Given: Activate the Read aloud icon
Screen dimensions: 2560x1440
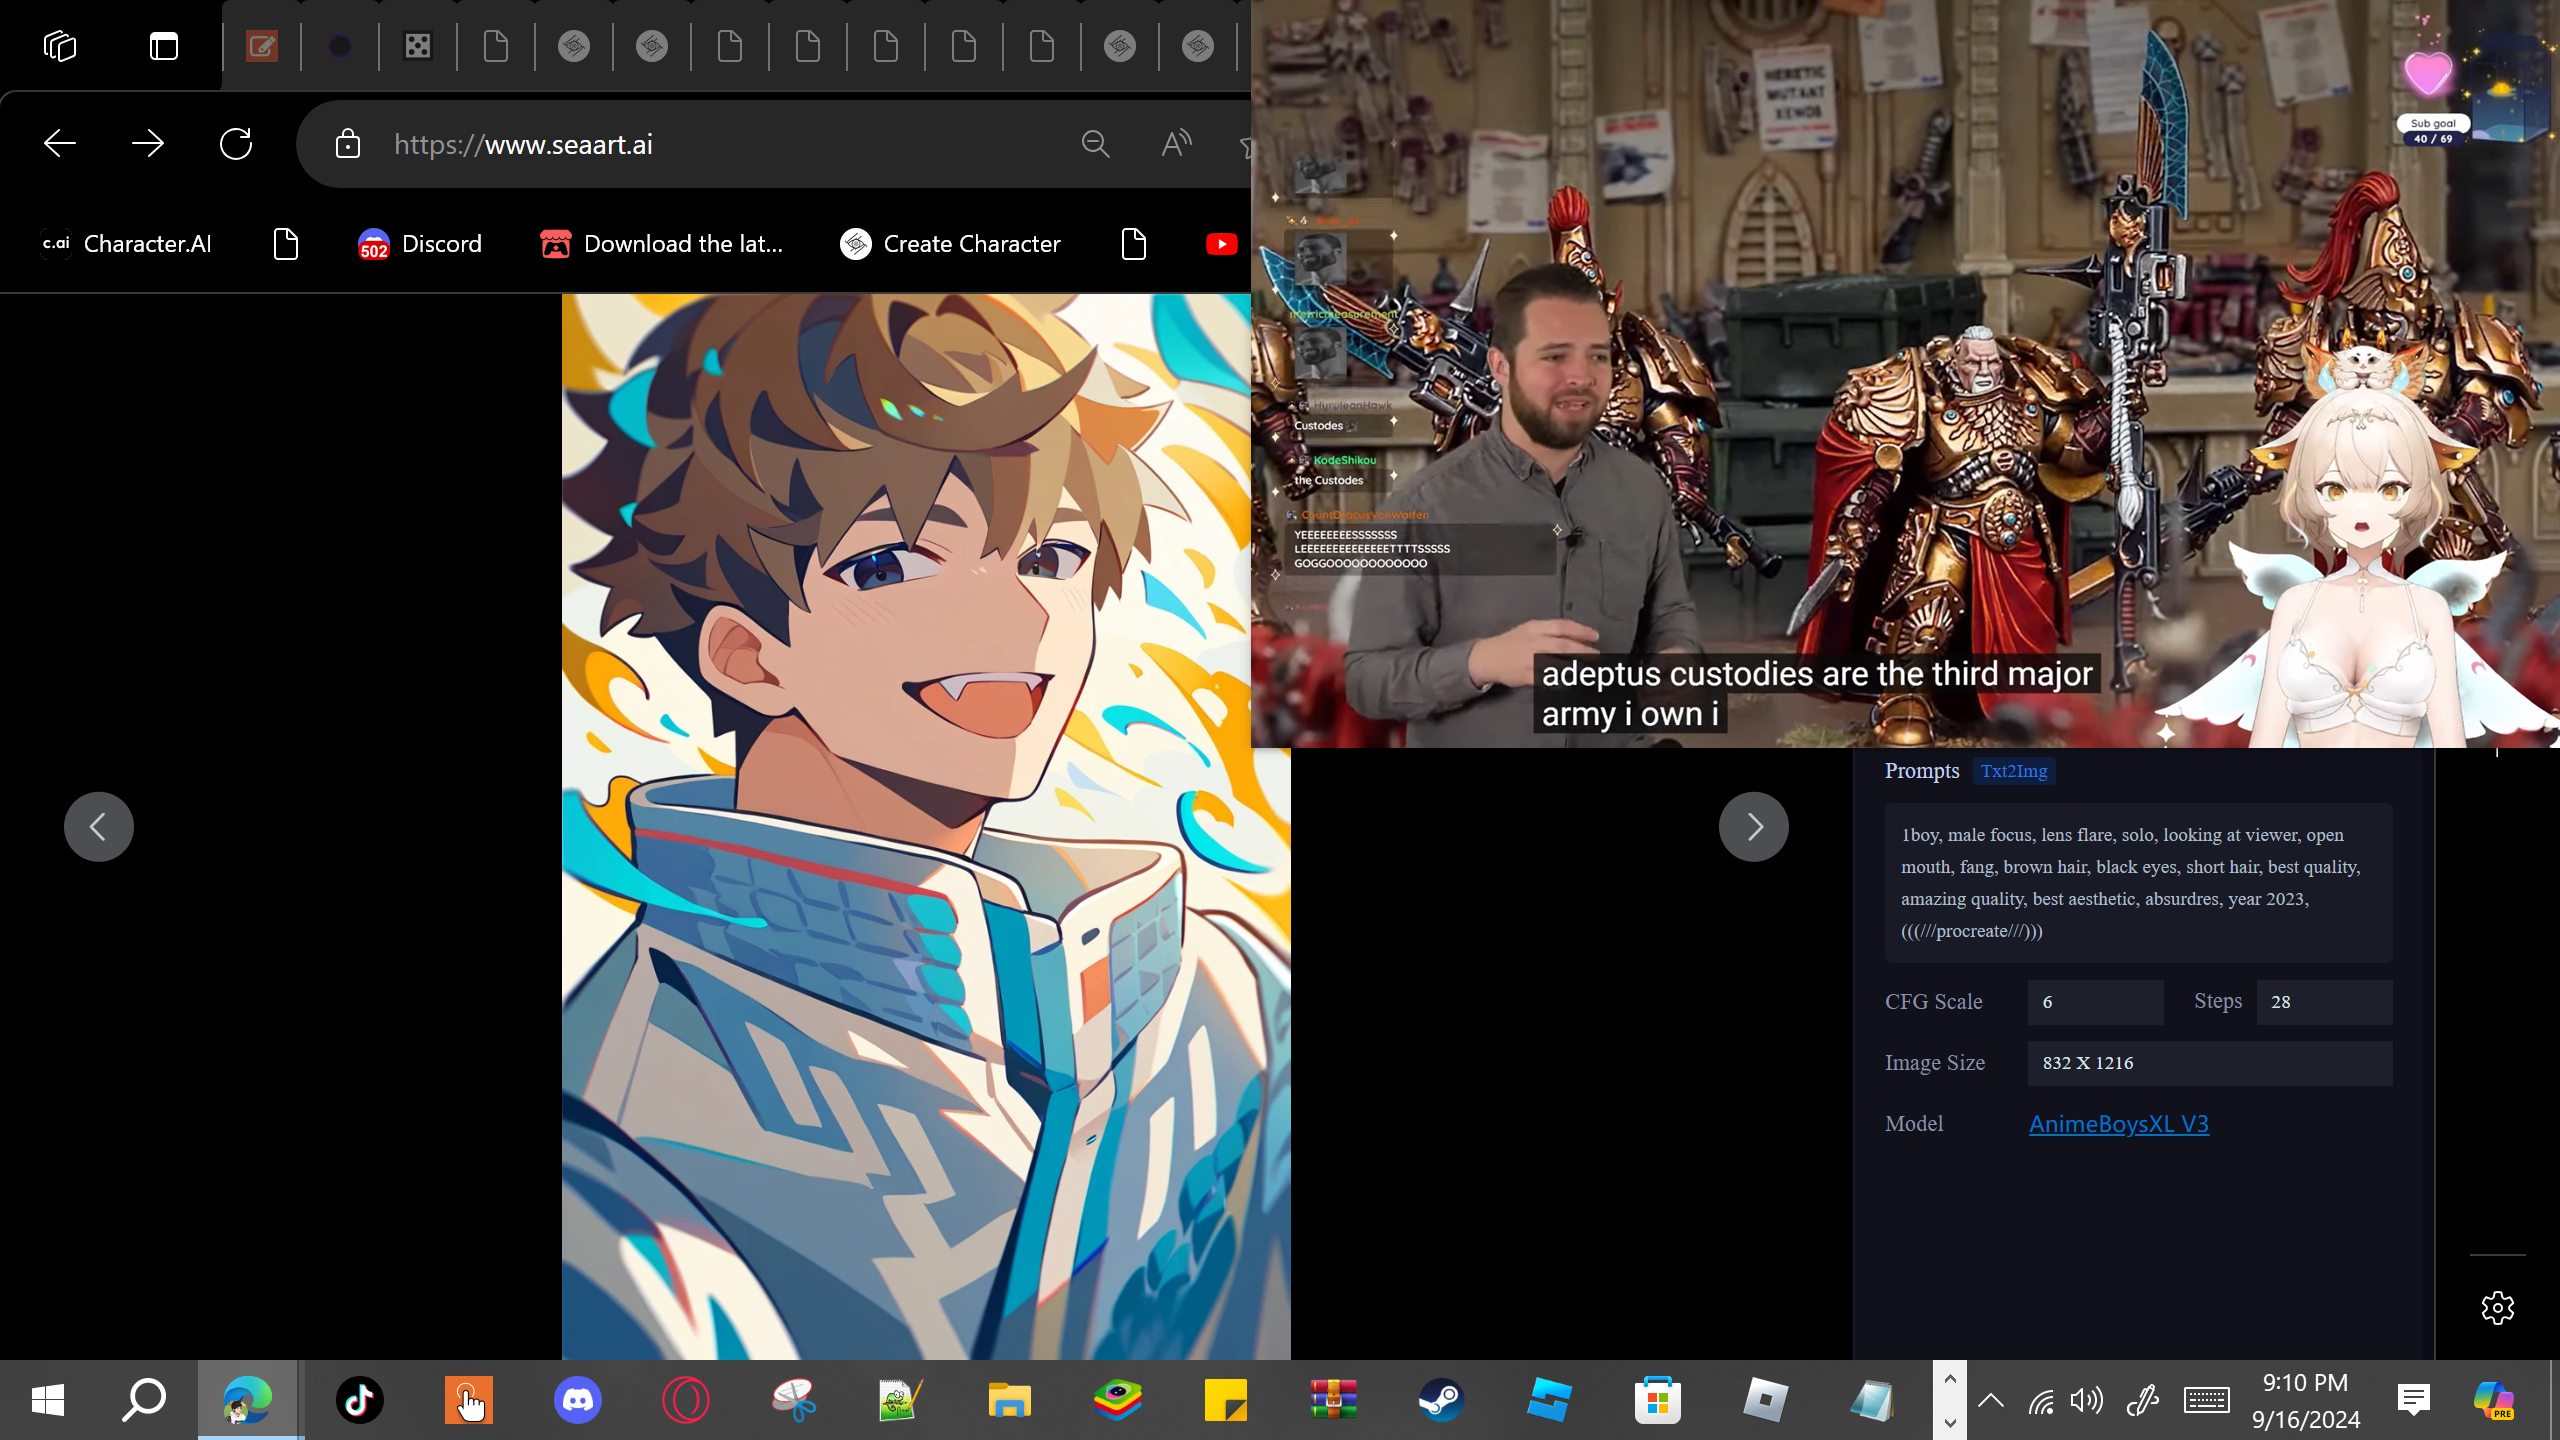Looking at the screenshot, I should point(1176,144).
